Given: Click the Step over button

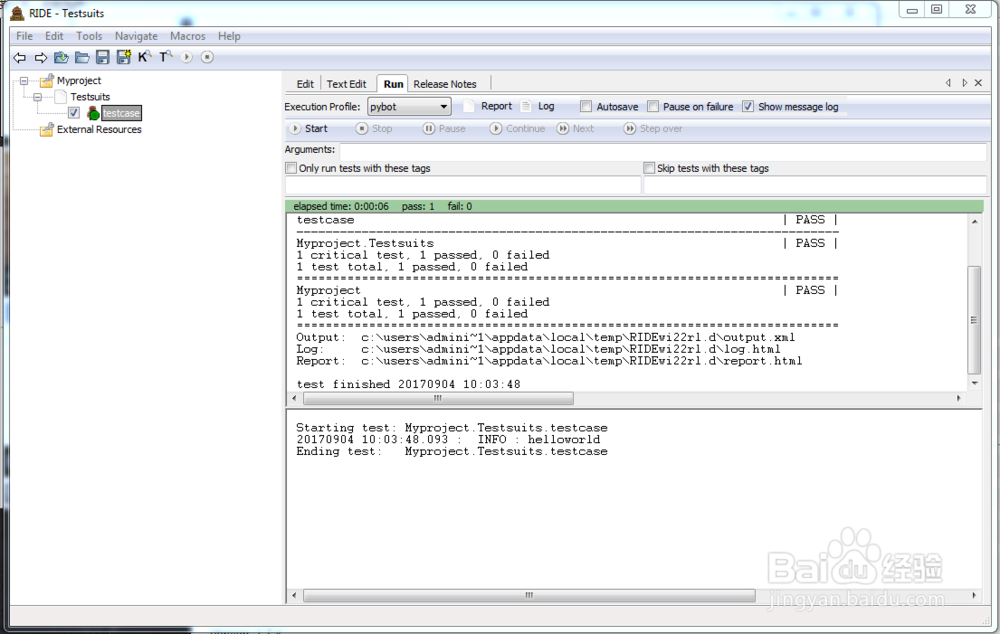Looking at the screenshot, I should click(653, 129).
